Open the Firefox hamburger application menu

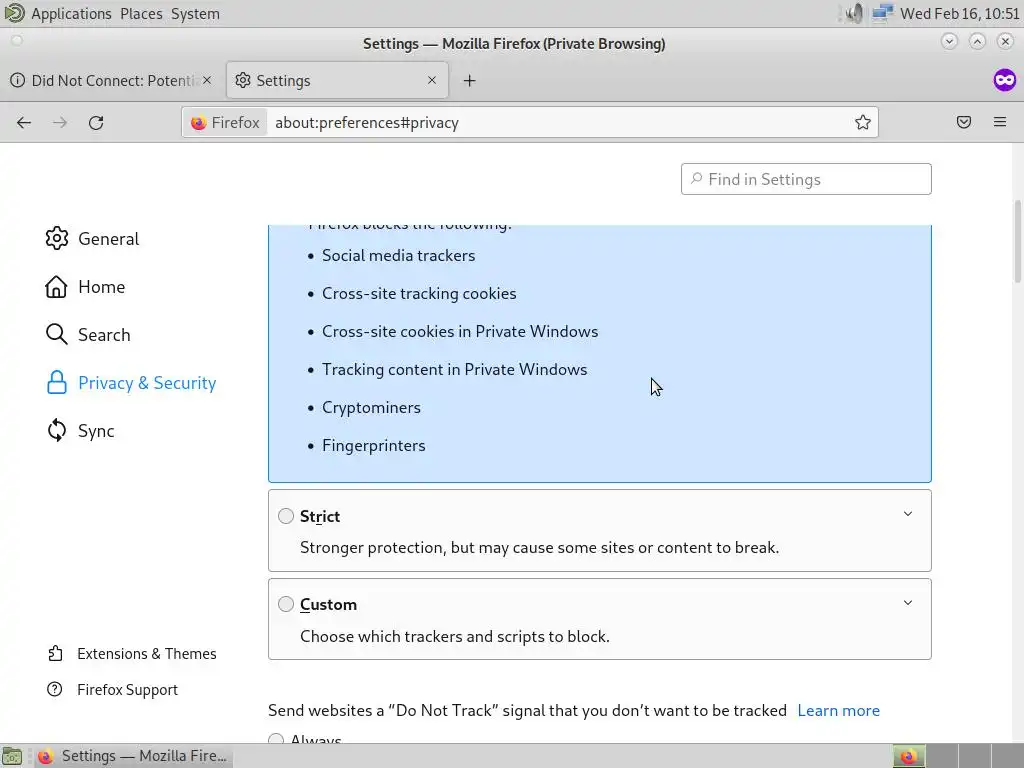tap(1000, 122)
